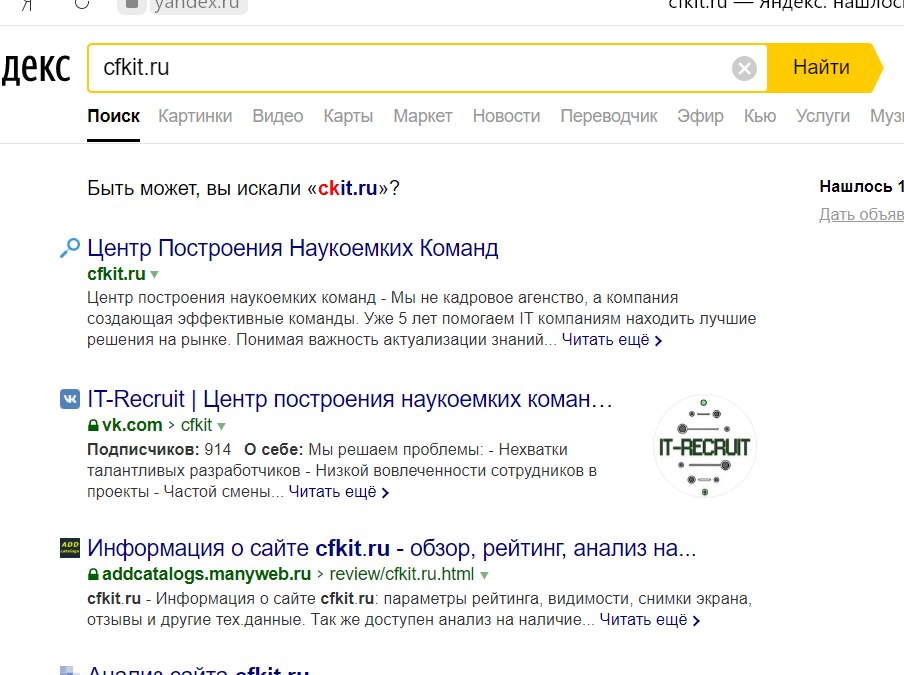Open the Маркет tab
This screenshot has height=675, width=904.
tap(423, 116)
